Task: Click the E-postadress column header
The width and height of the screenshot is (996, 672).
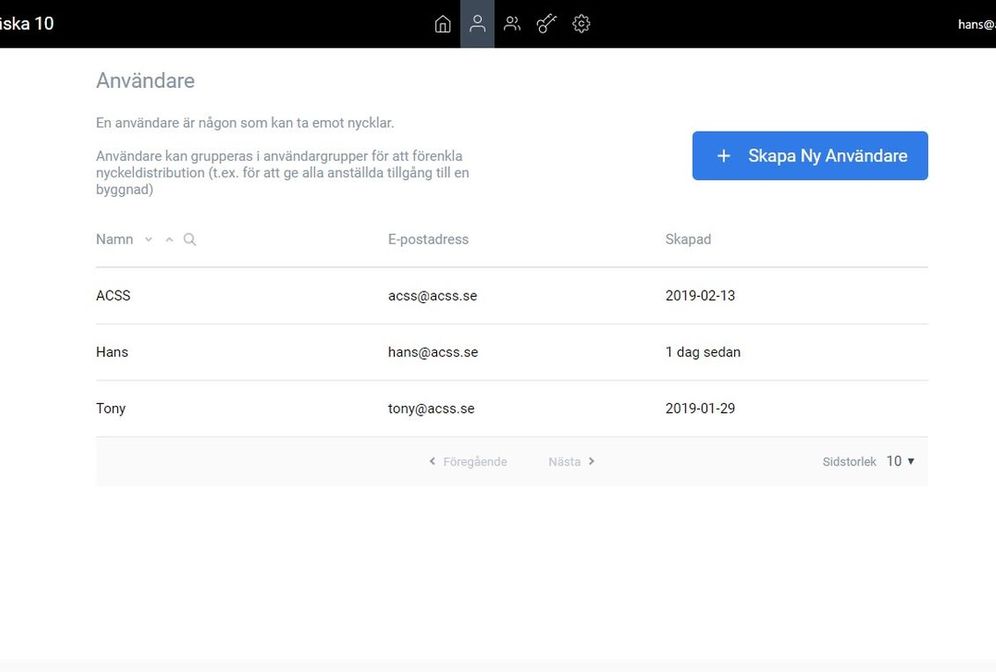Action: coord(428,239)
